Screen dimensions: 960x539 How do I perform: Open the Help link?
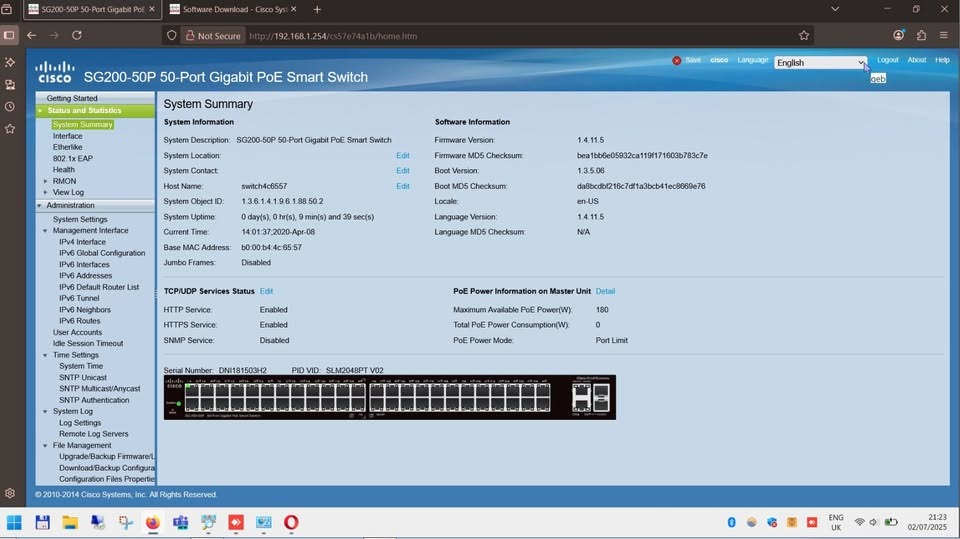942,60
